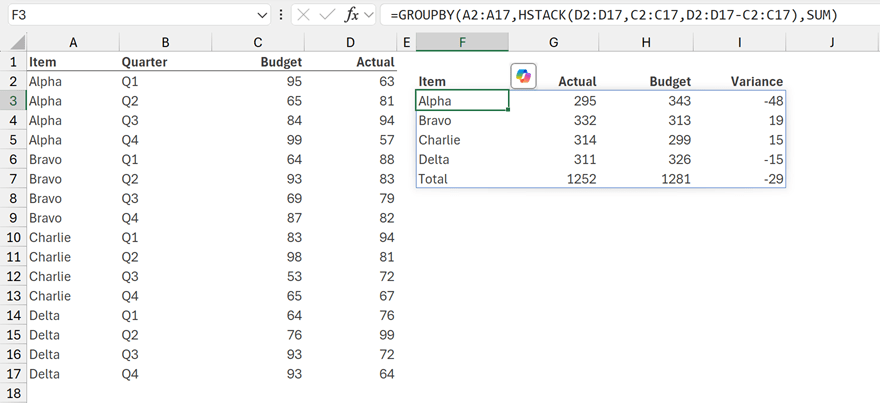This screenshot has width=880, height=403.
Task: Click cell C11 with Budget value 98
Action: tap(258, 257)
